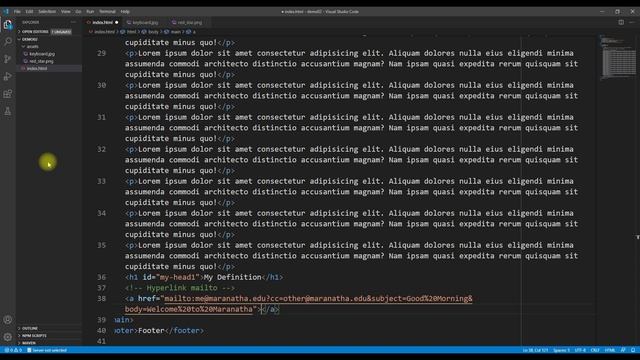The width and height of the screenshot is (640, 360).
Task: Click the CRLF end-of-line indicator
Action: point(595,350)
